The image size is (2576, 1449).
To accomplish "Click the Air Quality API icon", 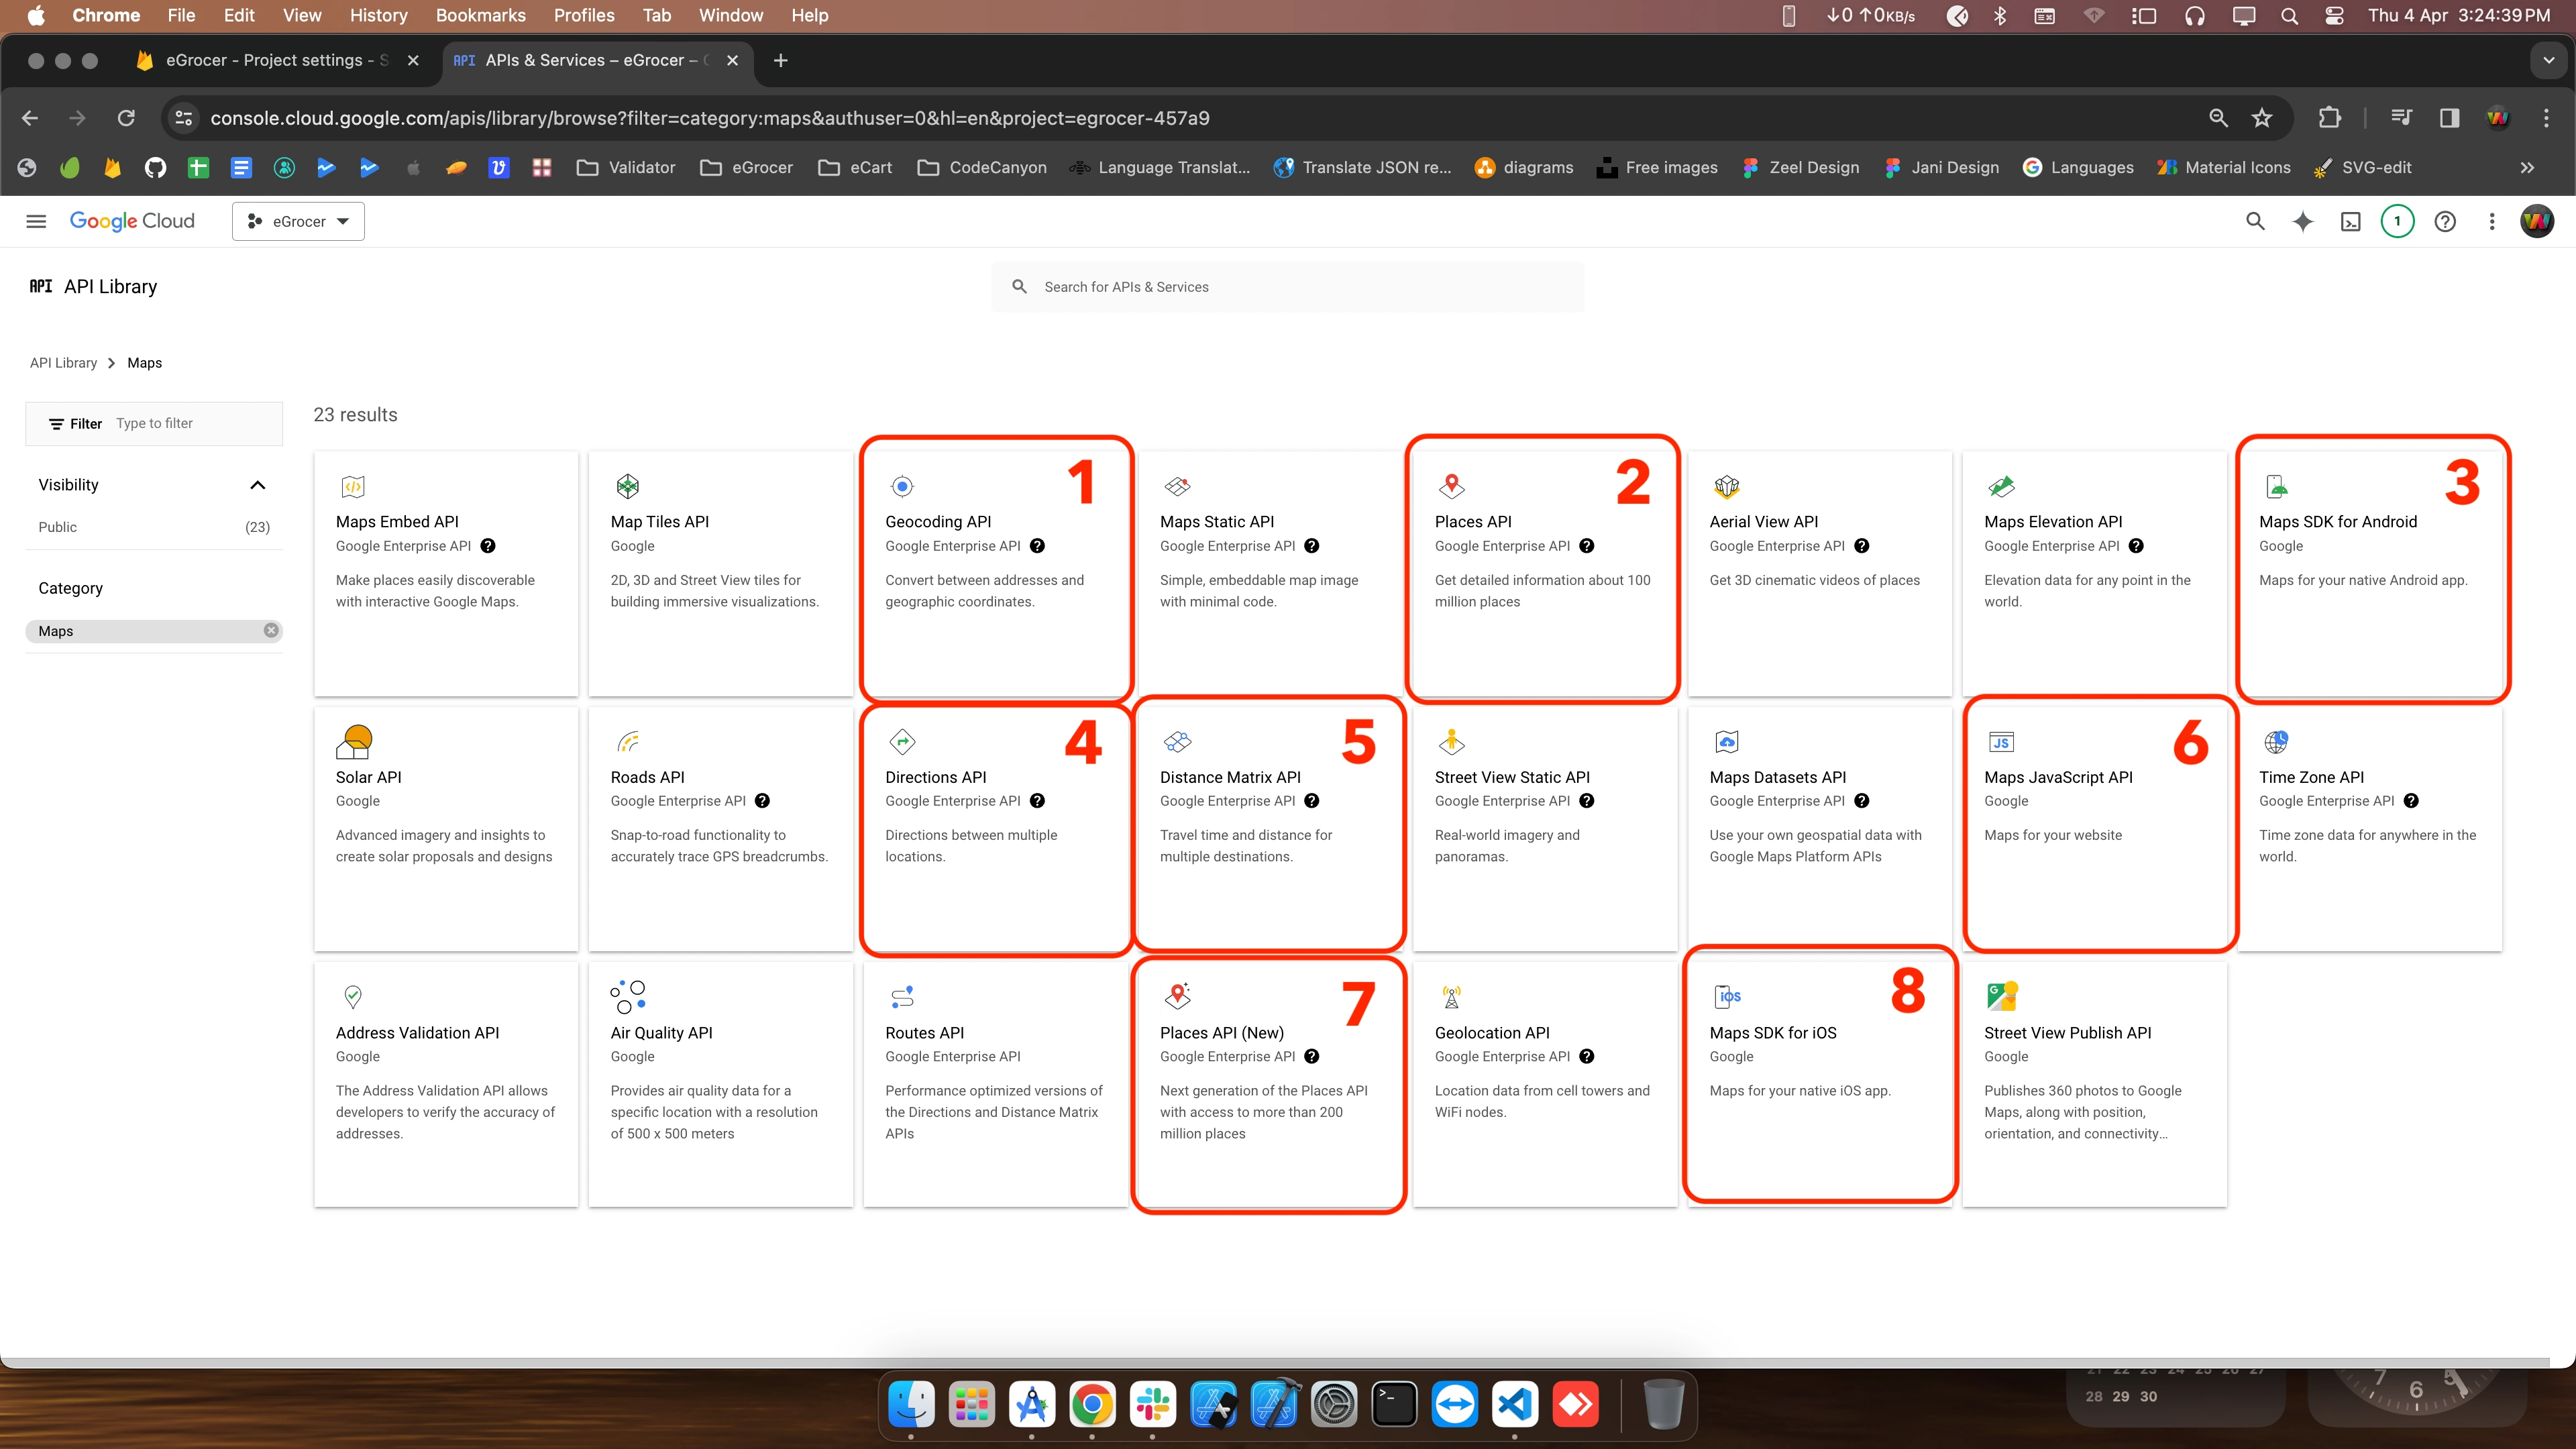I will [x=628, y=996].
